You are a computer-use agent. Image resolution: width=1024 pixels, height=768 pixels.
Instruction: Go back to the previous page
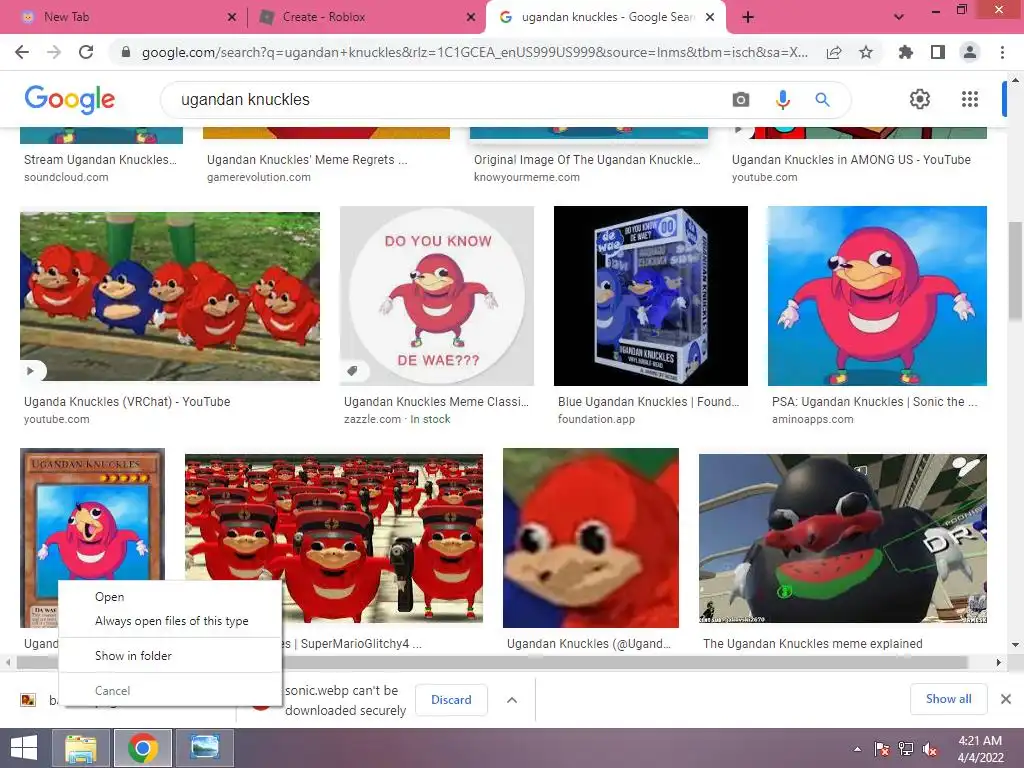[x=22, y=52]
